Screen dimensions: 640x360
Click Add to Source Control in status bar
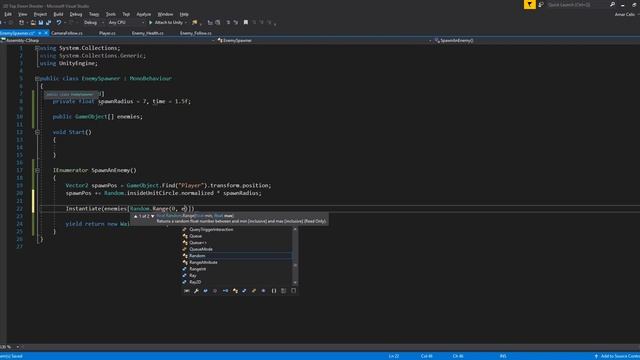(617, 356)
